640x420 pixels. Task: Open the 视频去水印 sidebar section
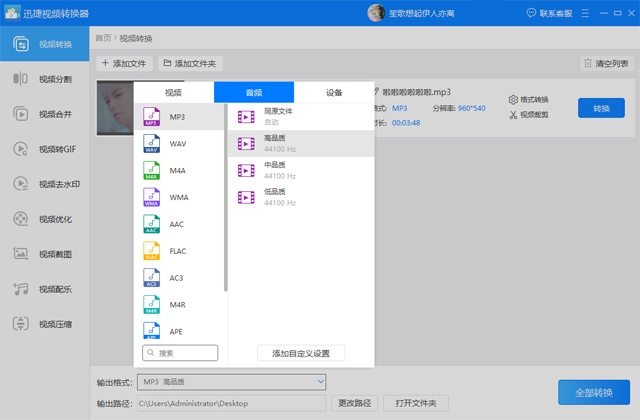[x=44, y=184]
